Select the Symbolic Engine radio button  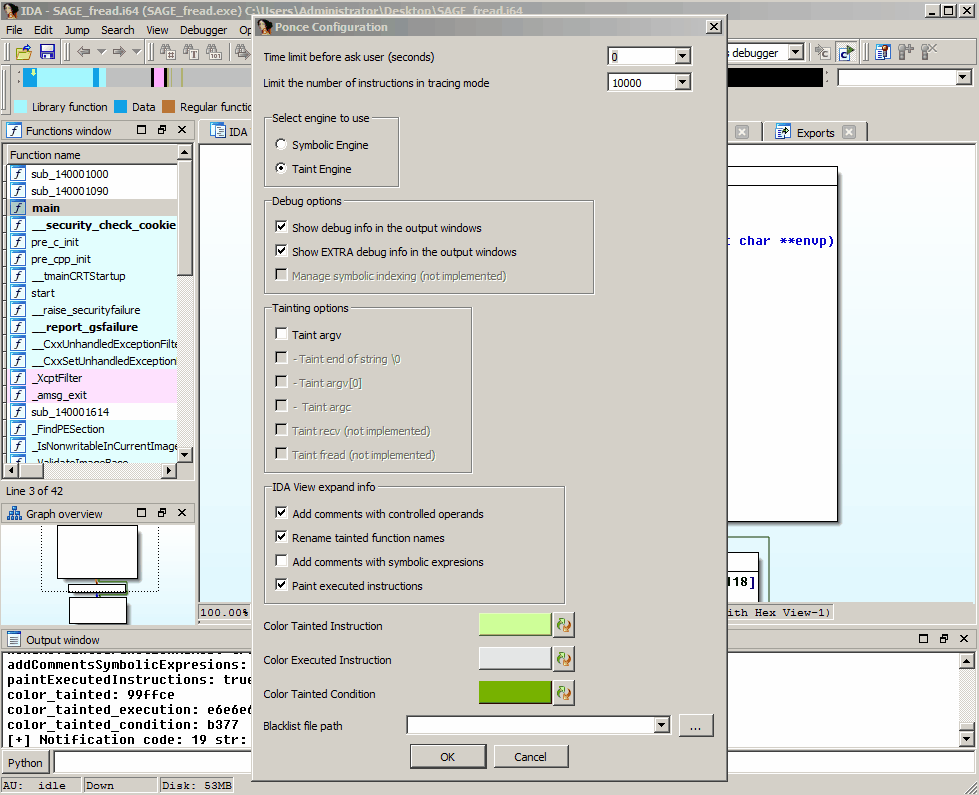pos(281,144)
